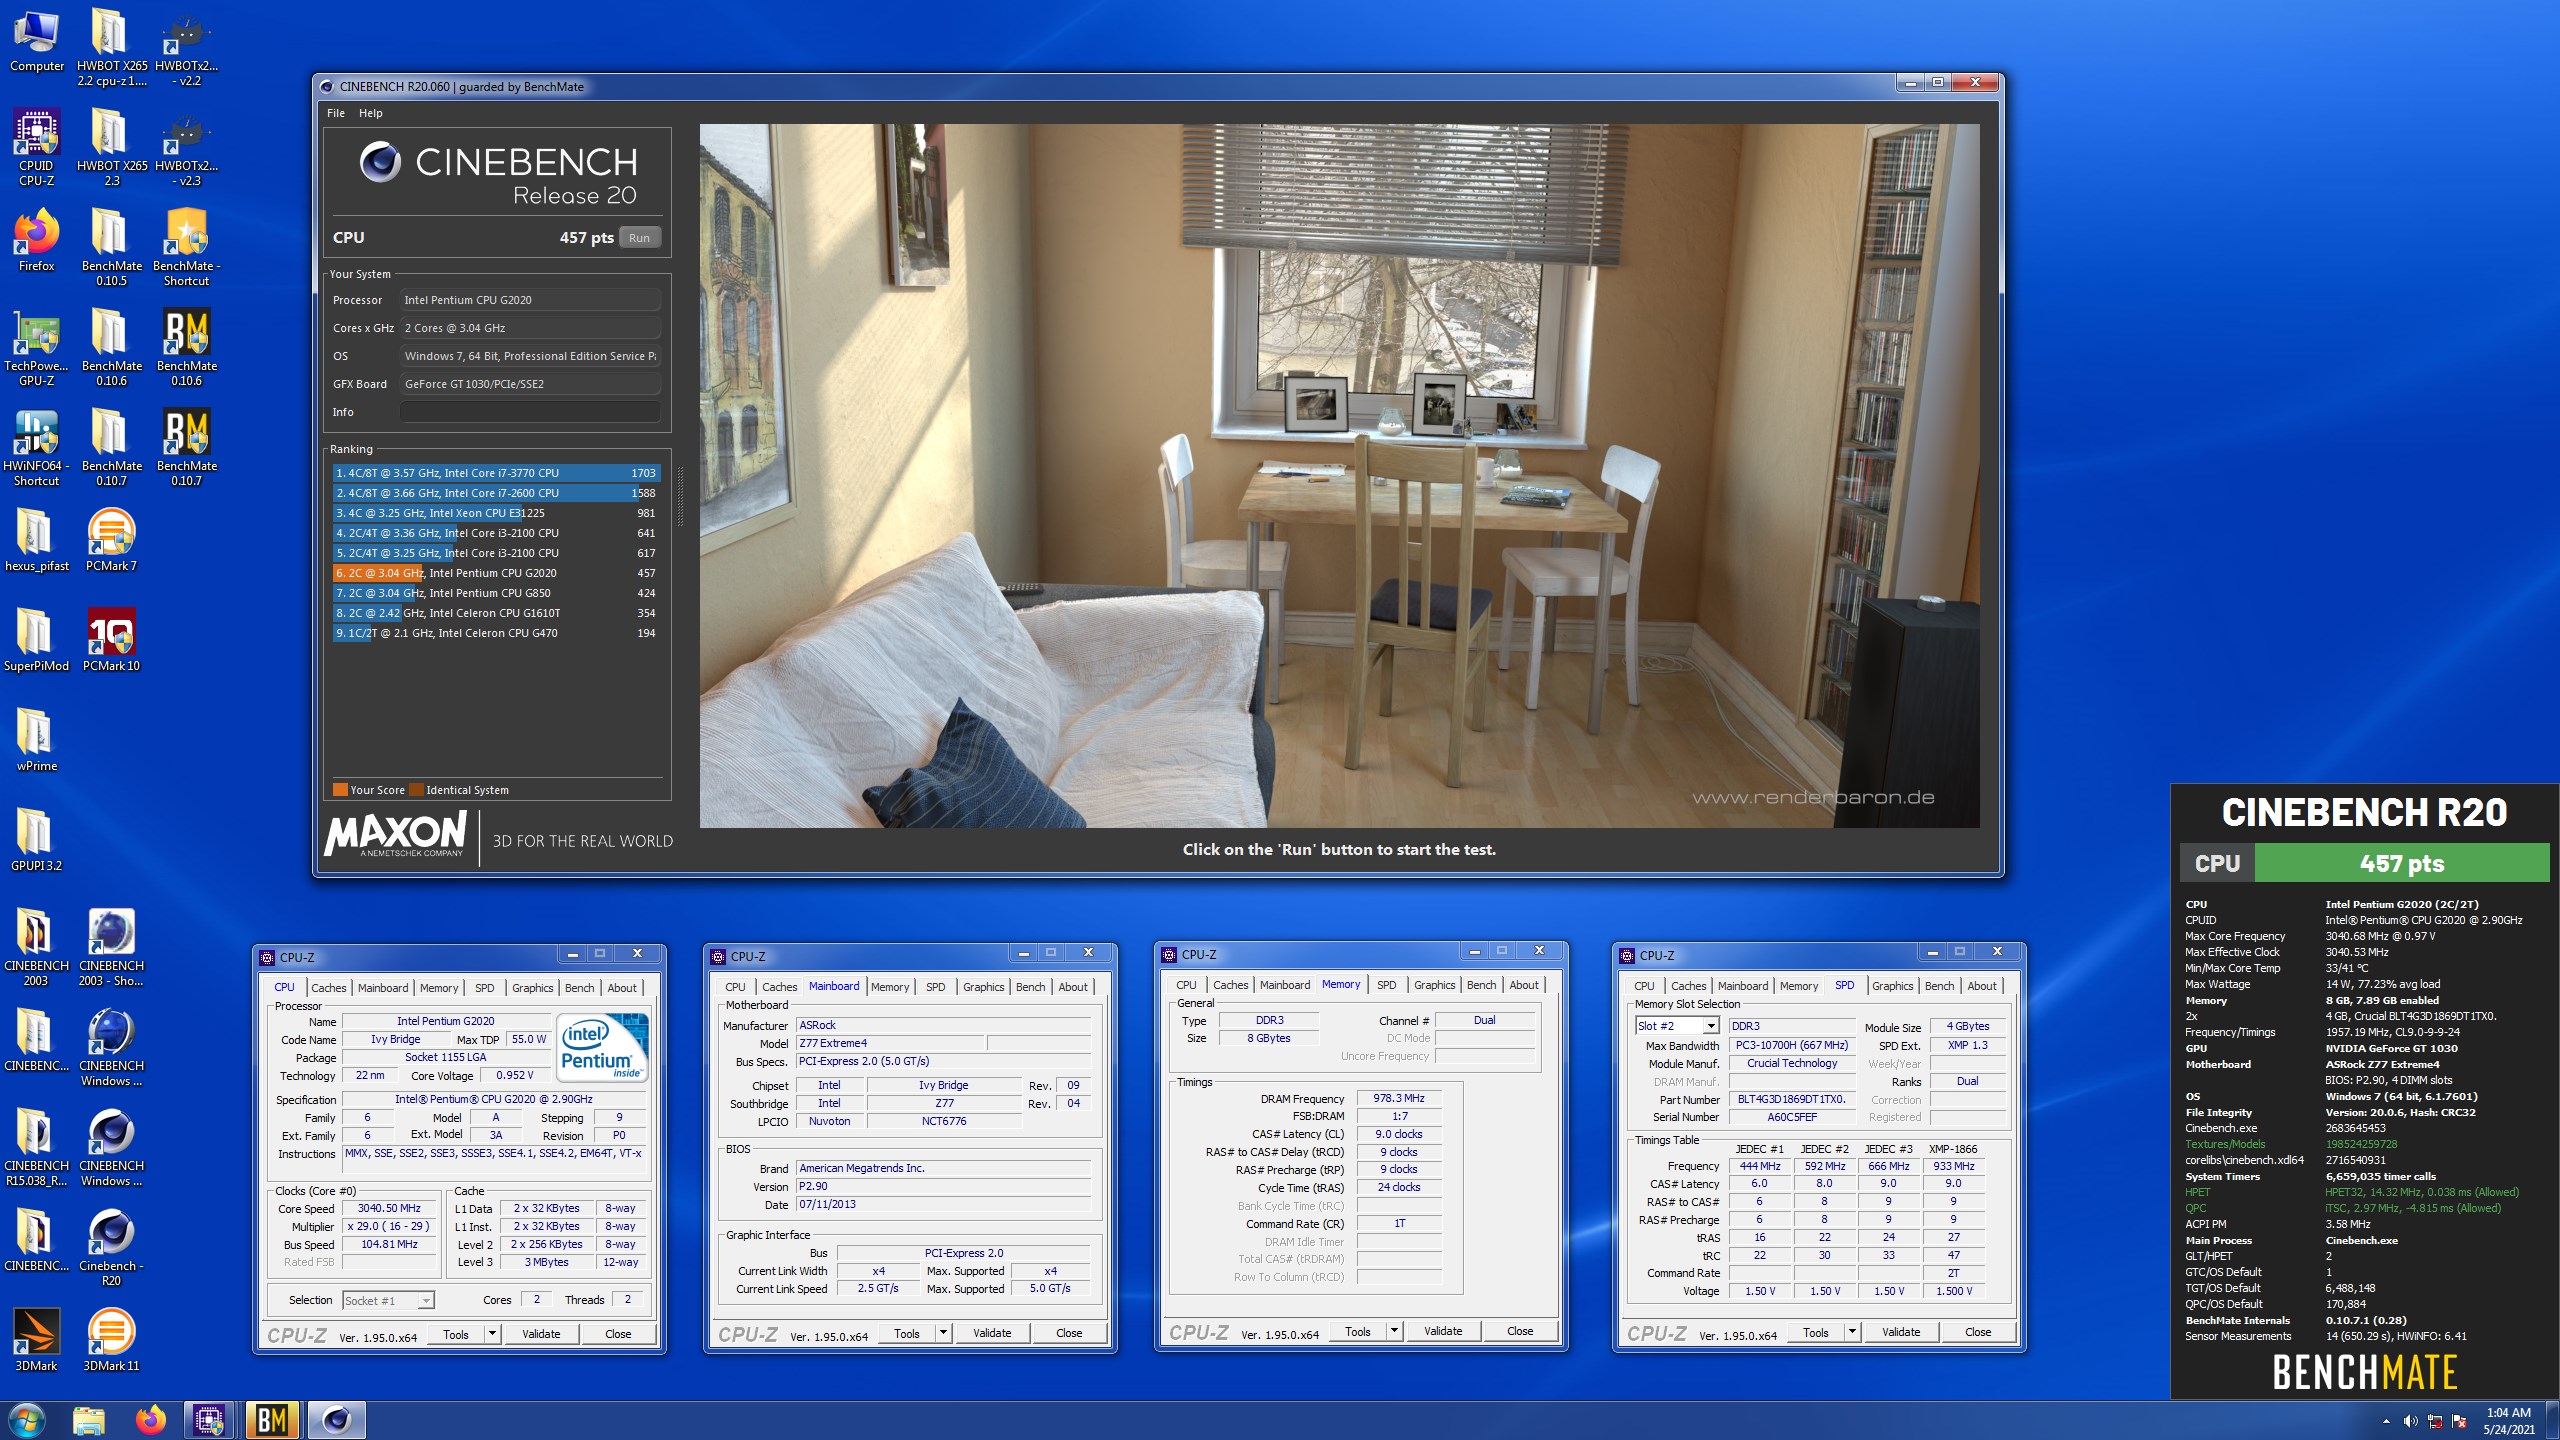
Task: Open the HWBOT X265 2.3 folder icon
Action: [111, 148]
